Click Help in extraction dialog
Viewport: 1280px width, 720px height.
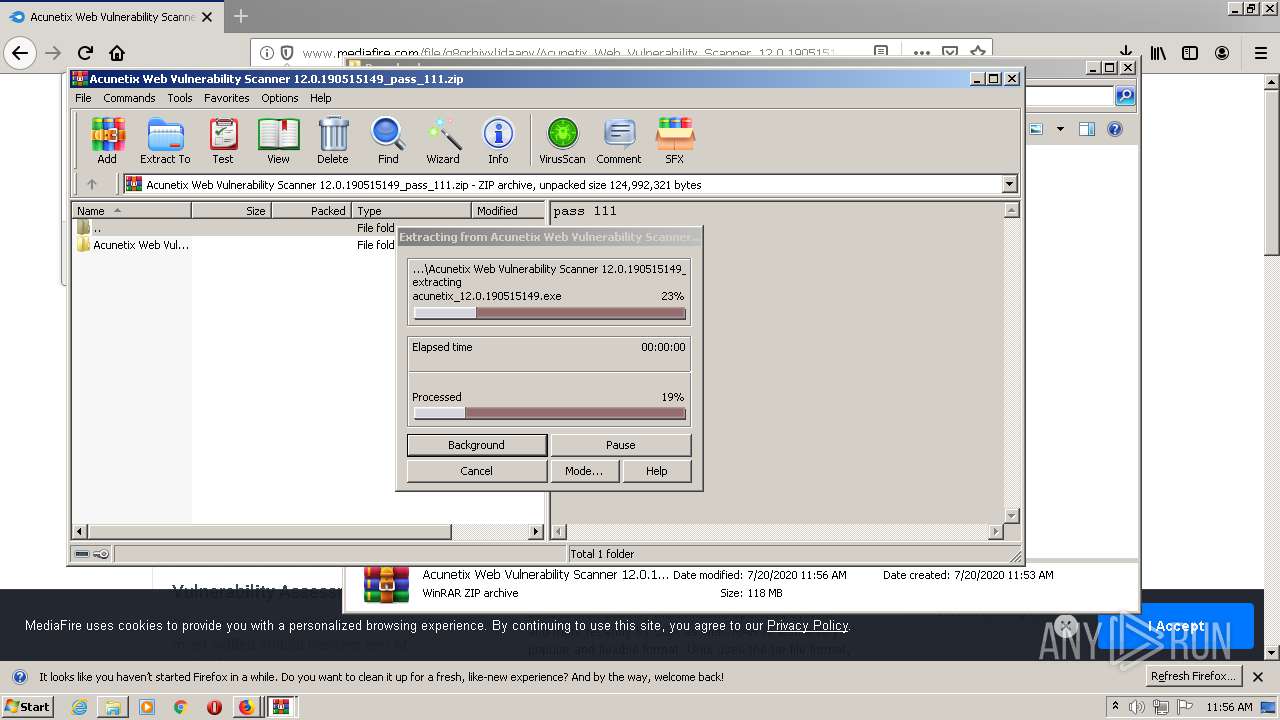(657, 471)
